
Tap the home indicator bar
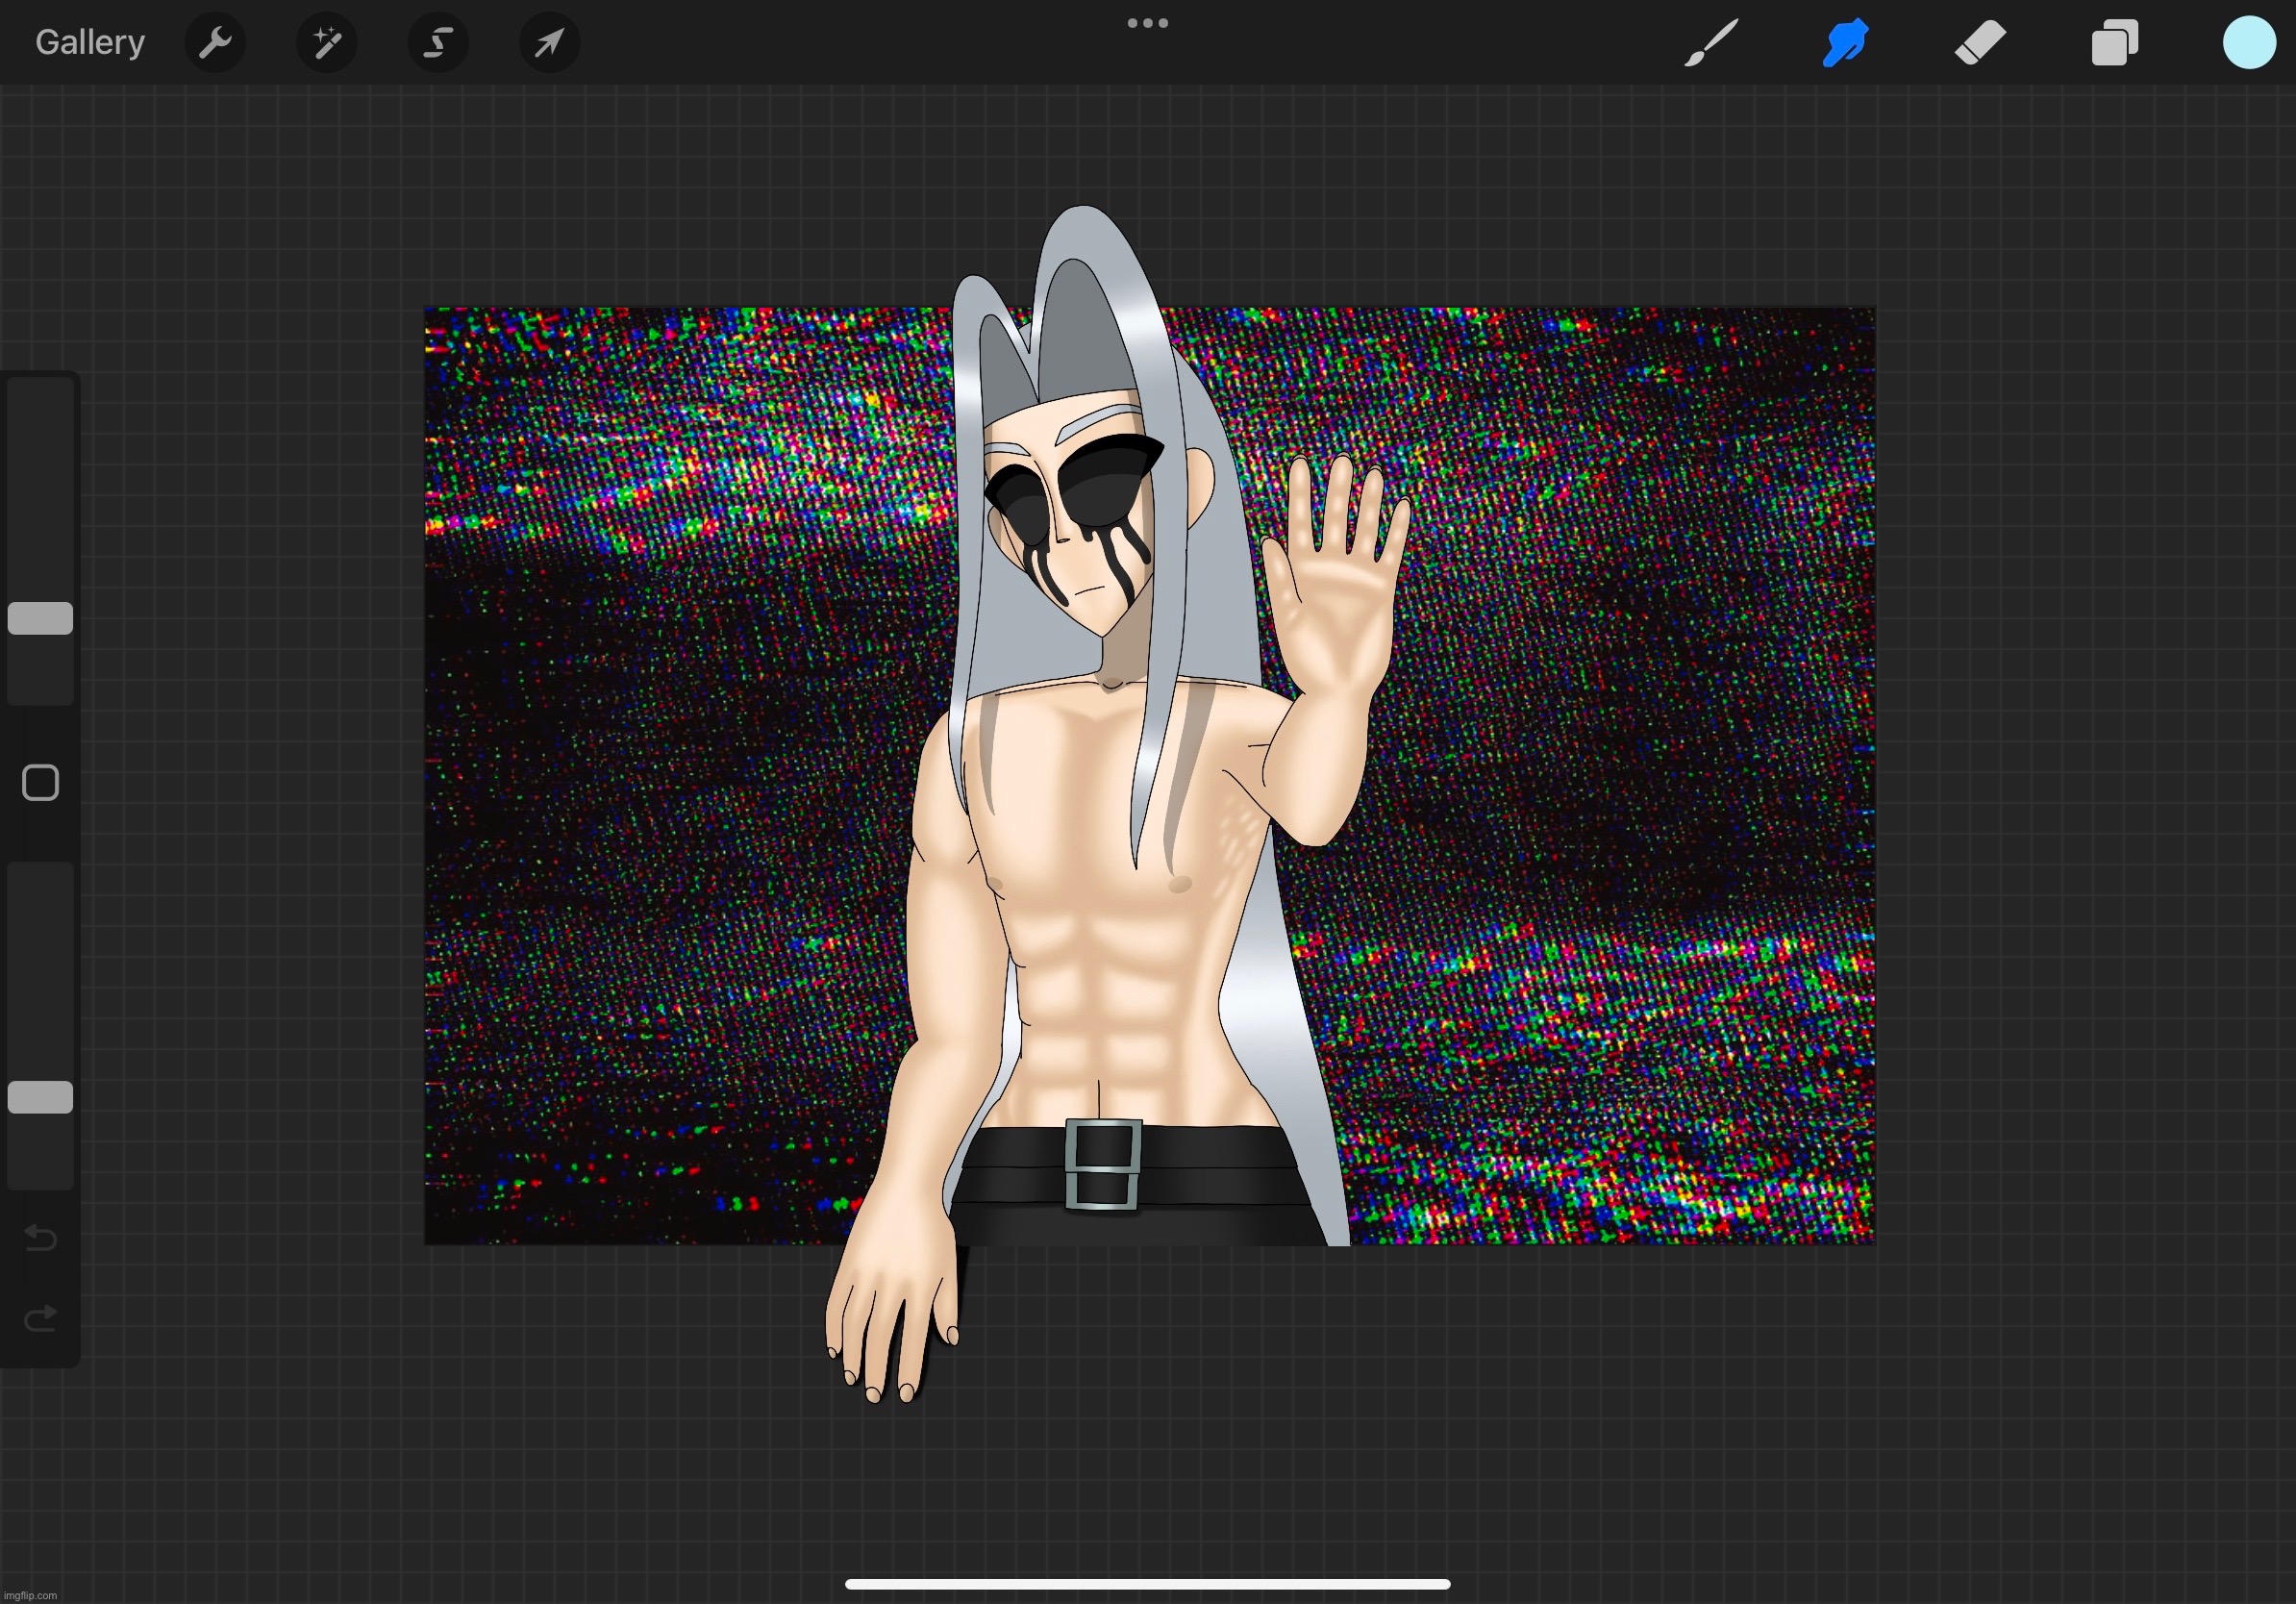[1147, 1584]
